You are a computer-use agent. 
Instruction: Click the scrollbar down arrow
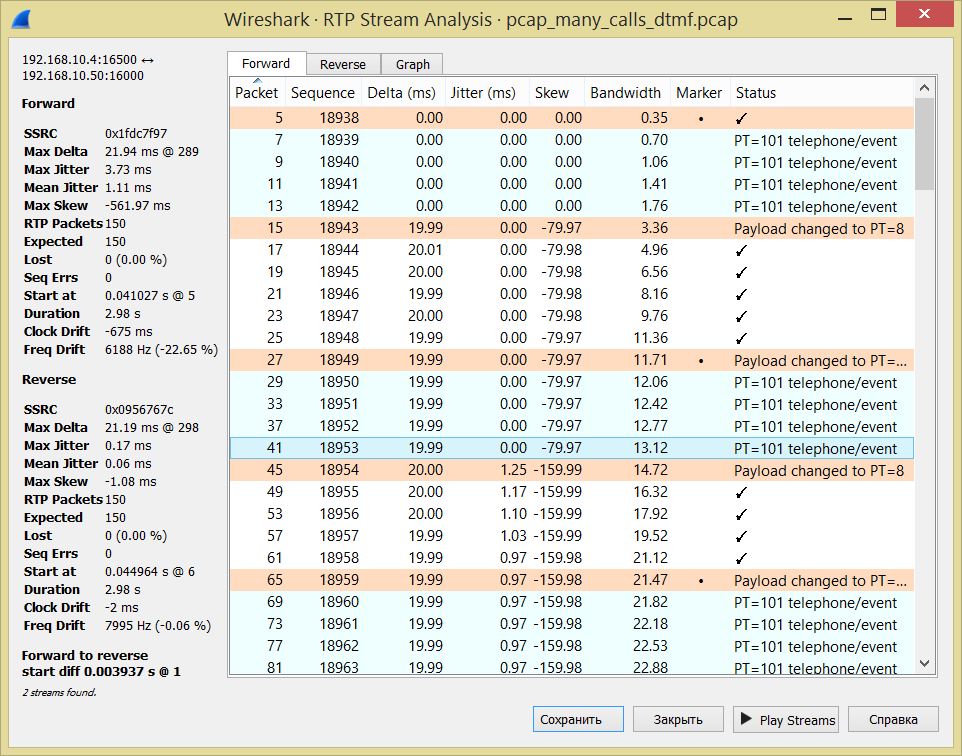click(x=925, y=663)
